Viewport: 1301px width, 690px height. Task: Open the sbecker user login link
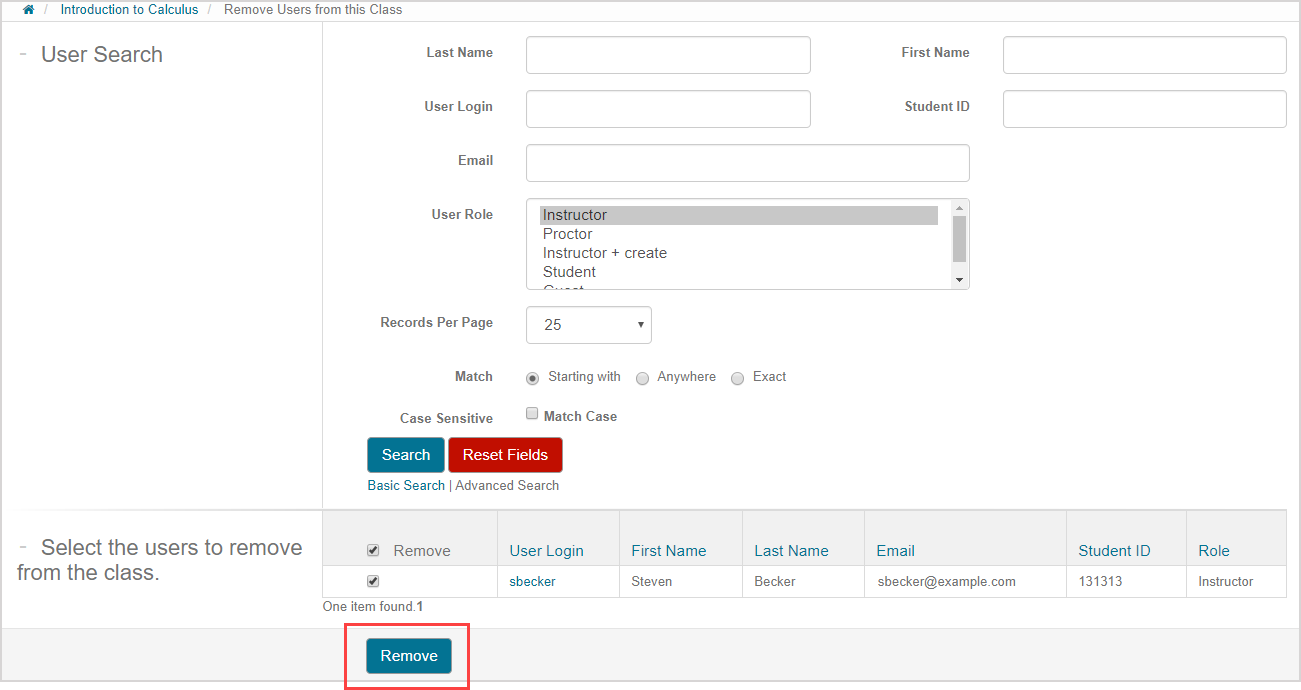pos(531,581)
